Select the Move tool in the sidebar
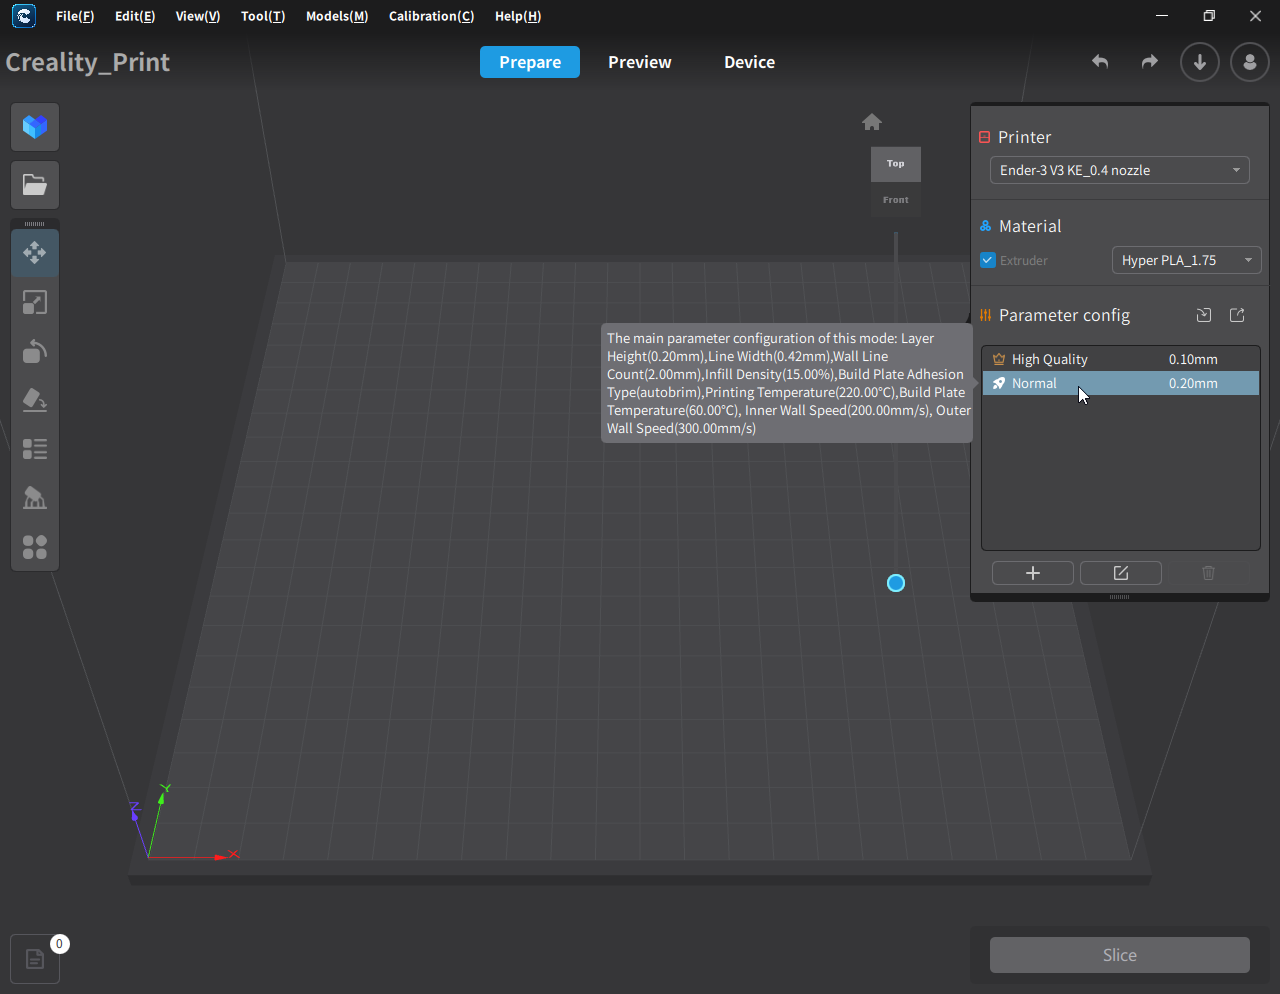 (35, 253)
